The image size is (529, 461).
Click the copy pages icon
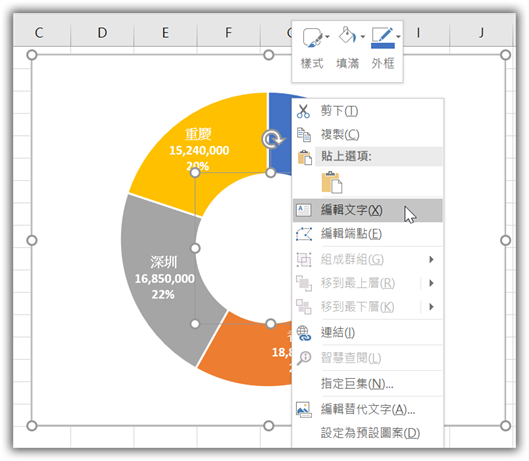pos(304,135)
